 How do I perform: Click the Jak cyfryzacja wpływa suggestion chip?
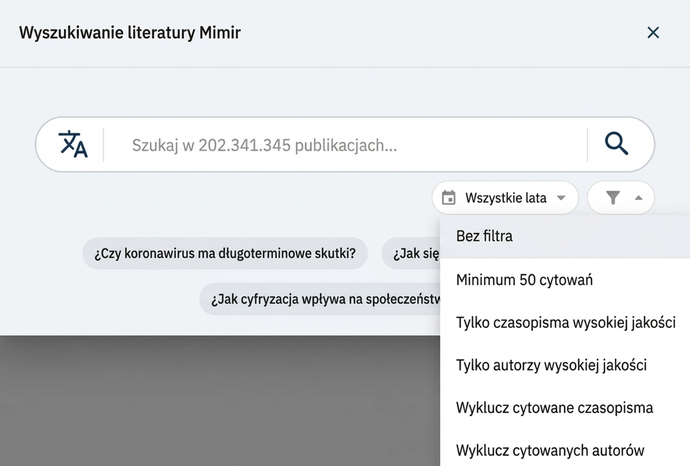tap(320, 299)
